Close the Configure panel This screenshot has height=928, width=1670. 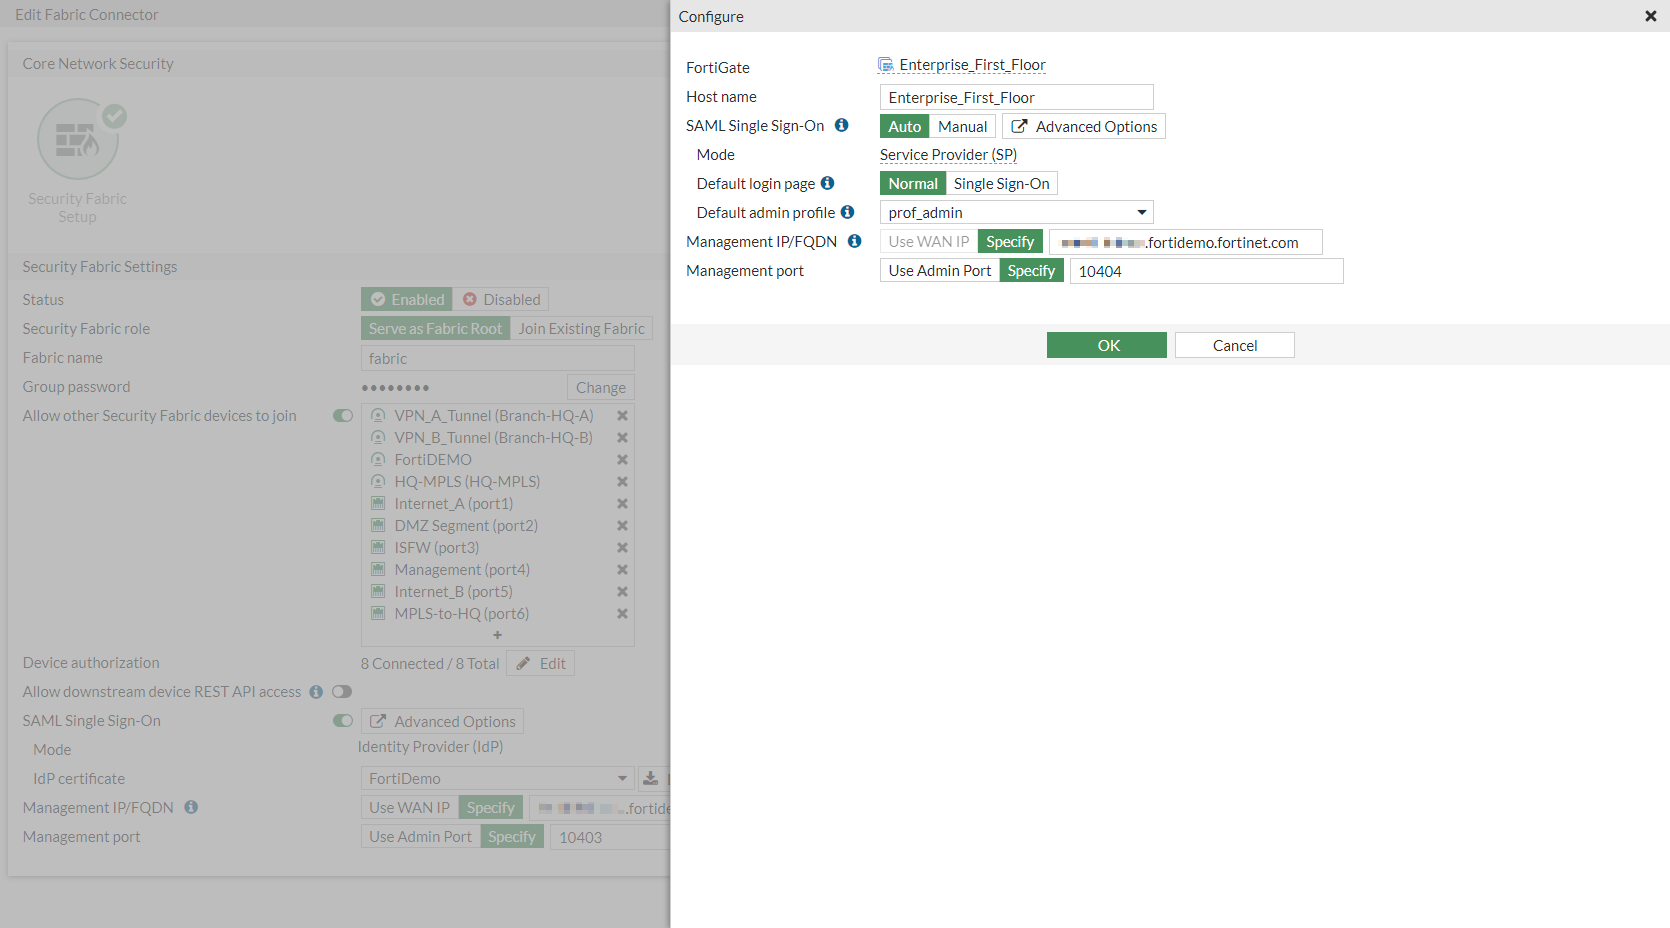coord(1651,16)
